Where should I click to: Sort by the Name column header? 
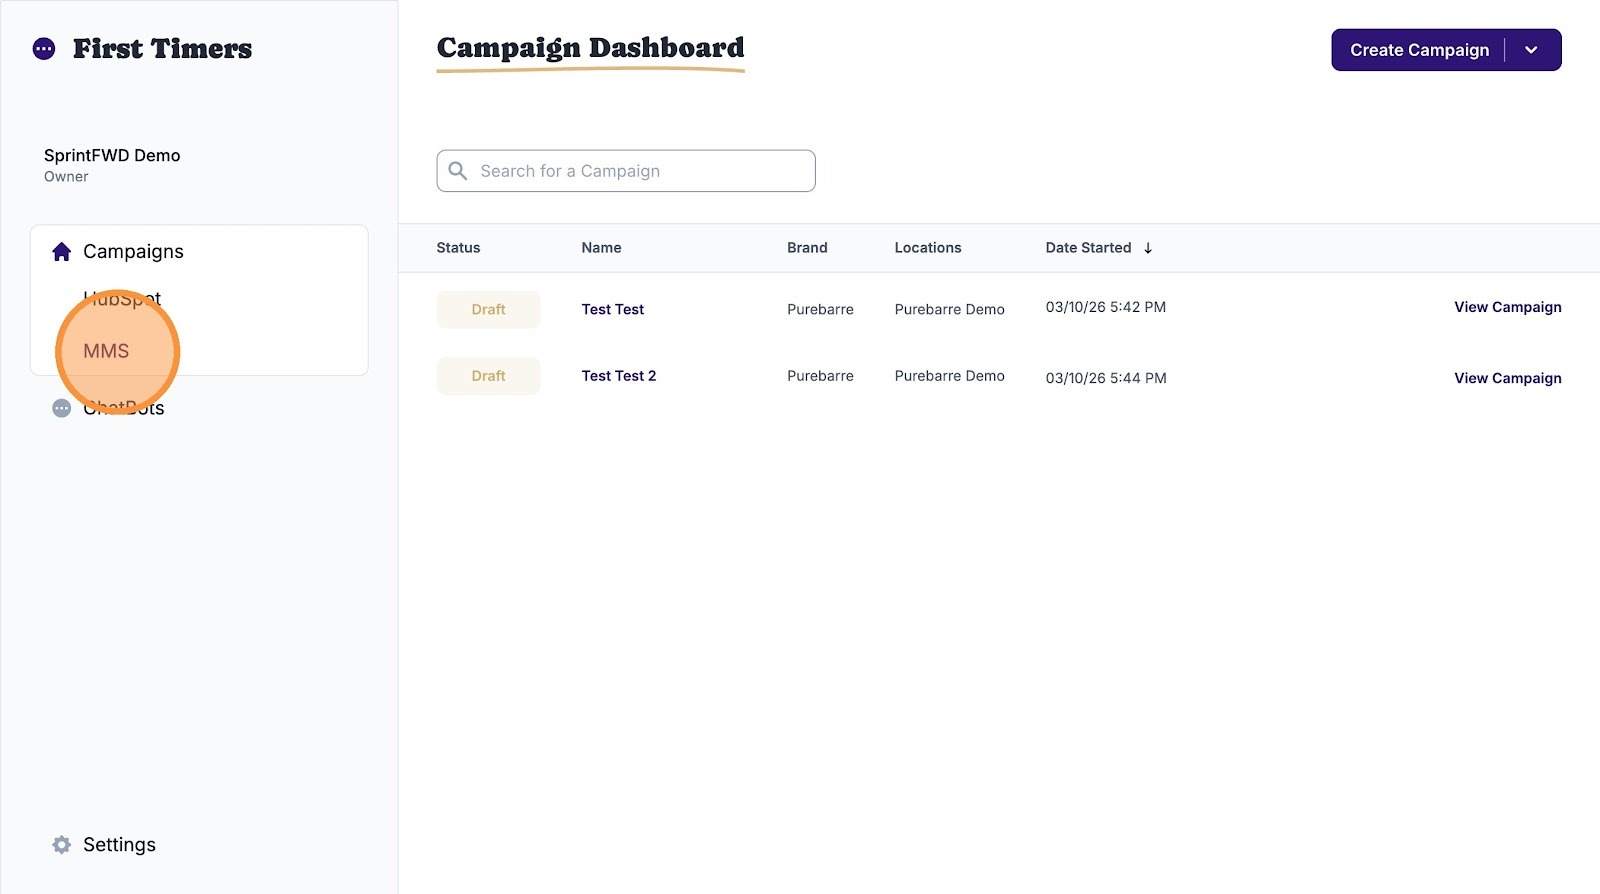coord(601,248)
